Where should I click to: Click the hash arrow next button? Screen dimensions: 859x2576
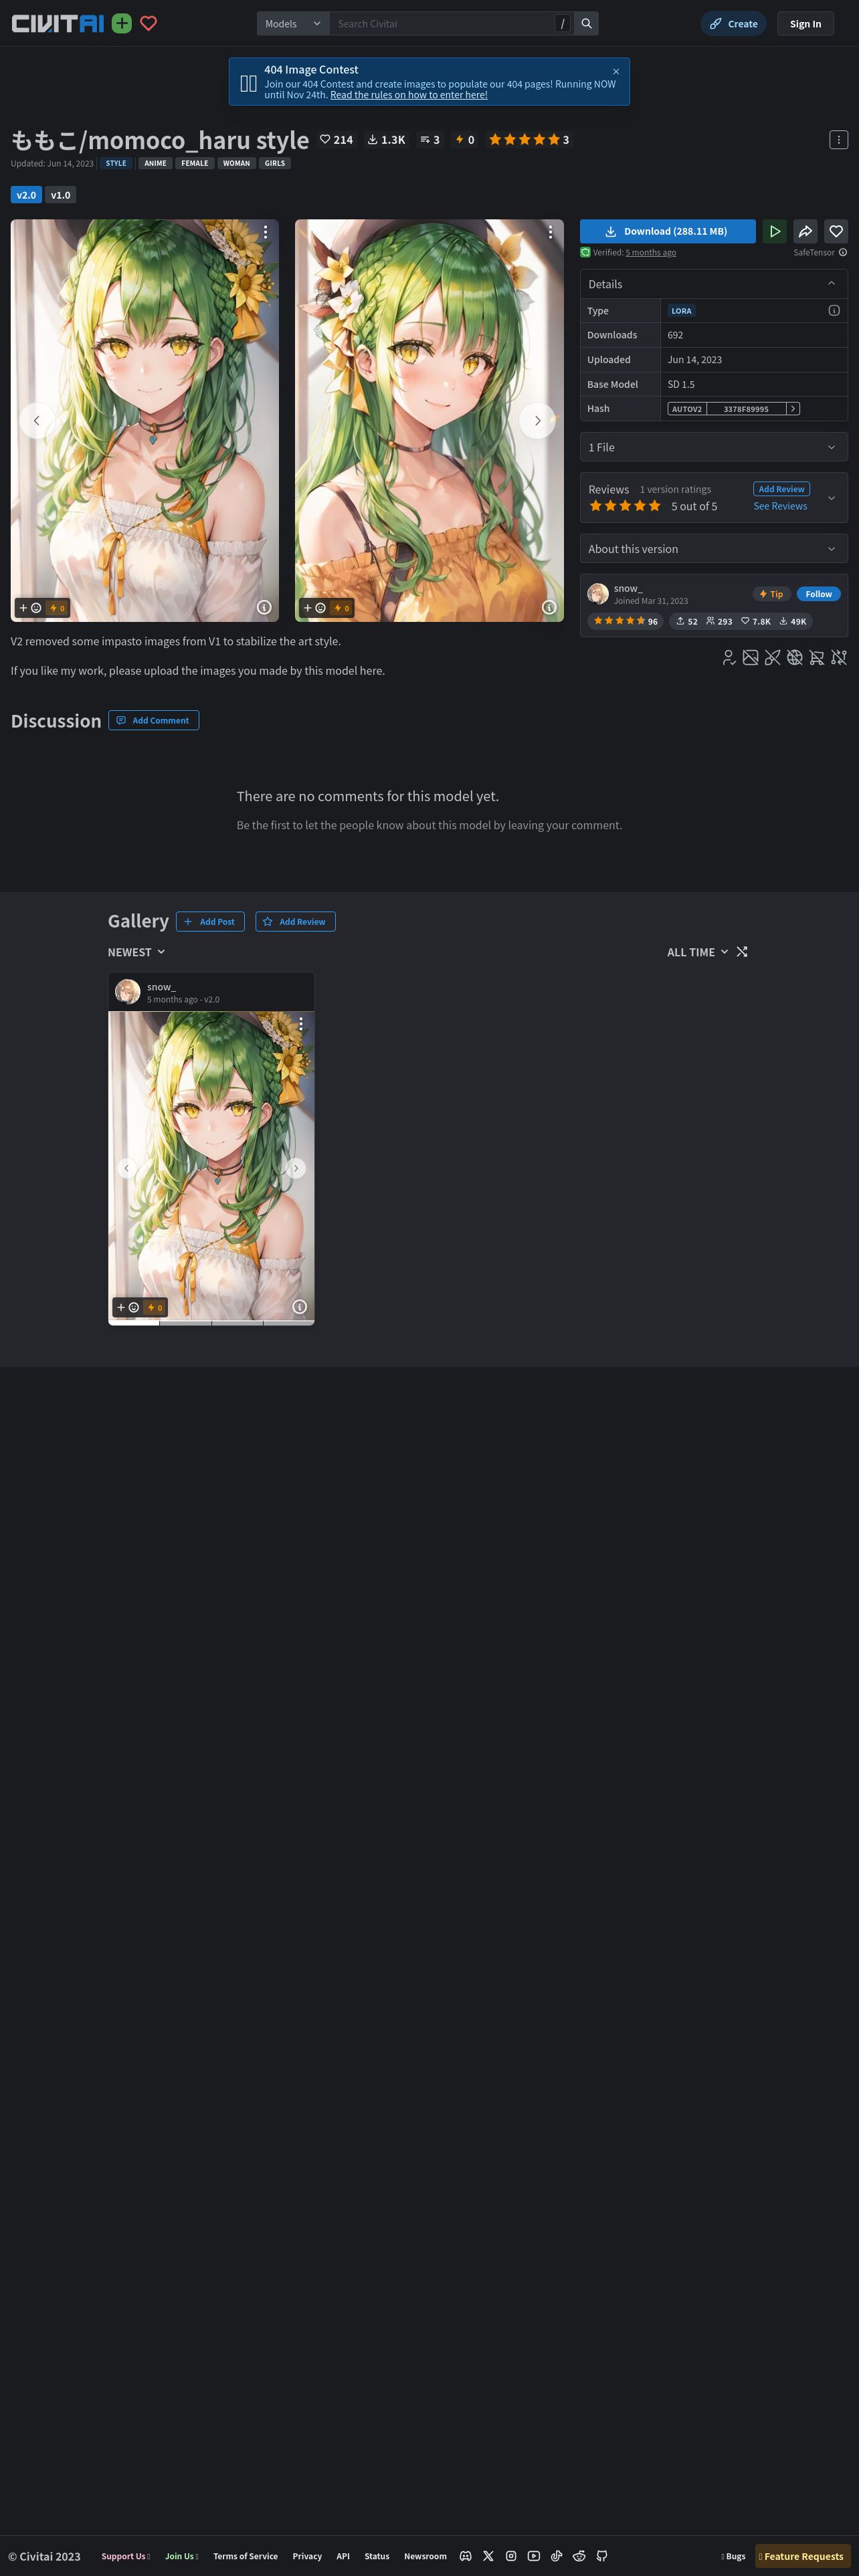pyautogui.click(x=793, y=408)
